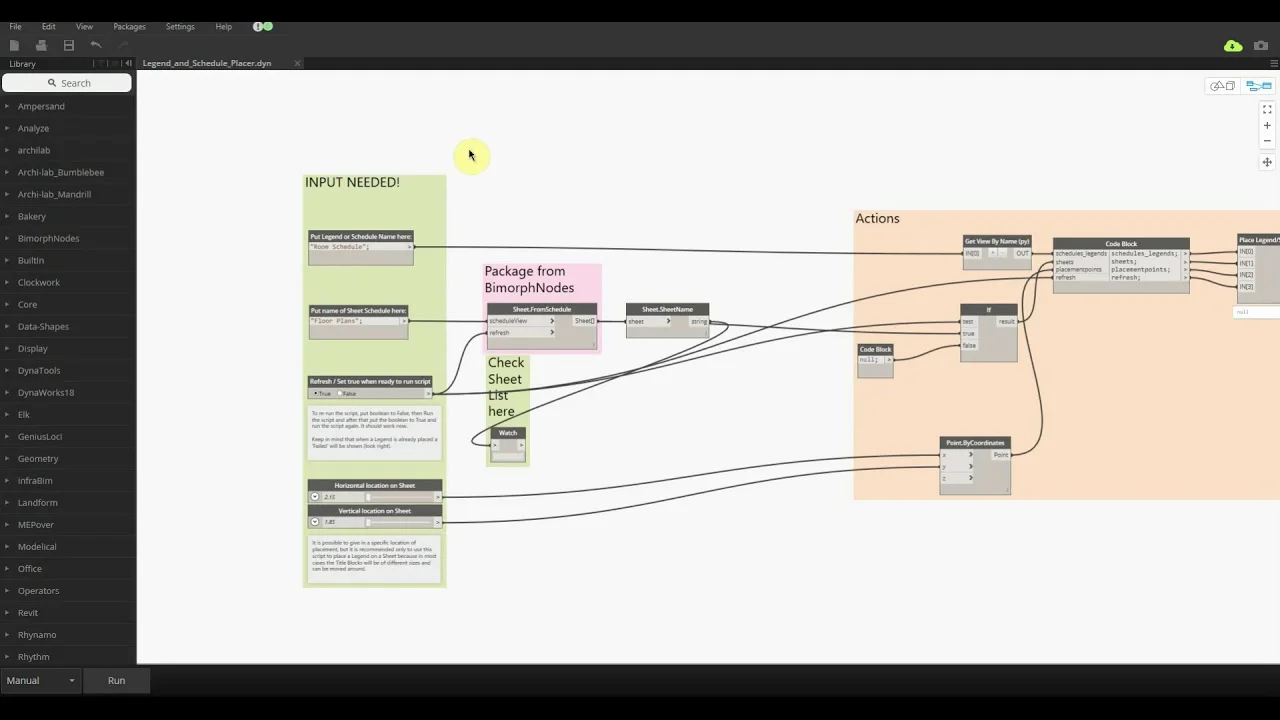Switch to graph view navigation icon

pyautogui.click(x=1258, y=86)
